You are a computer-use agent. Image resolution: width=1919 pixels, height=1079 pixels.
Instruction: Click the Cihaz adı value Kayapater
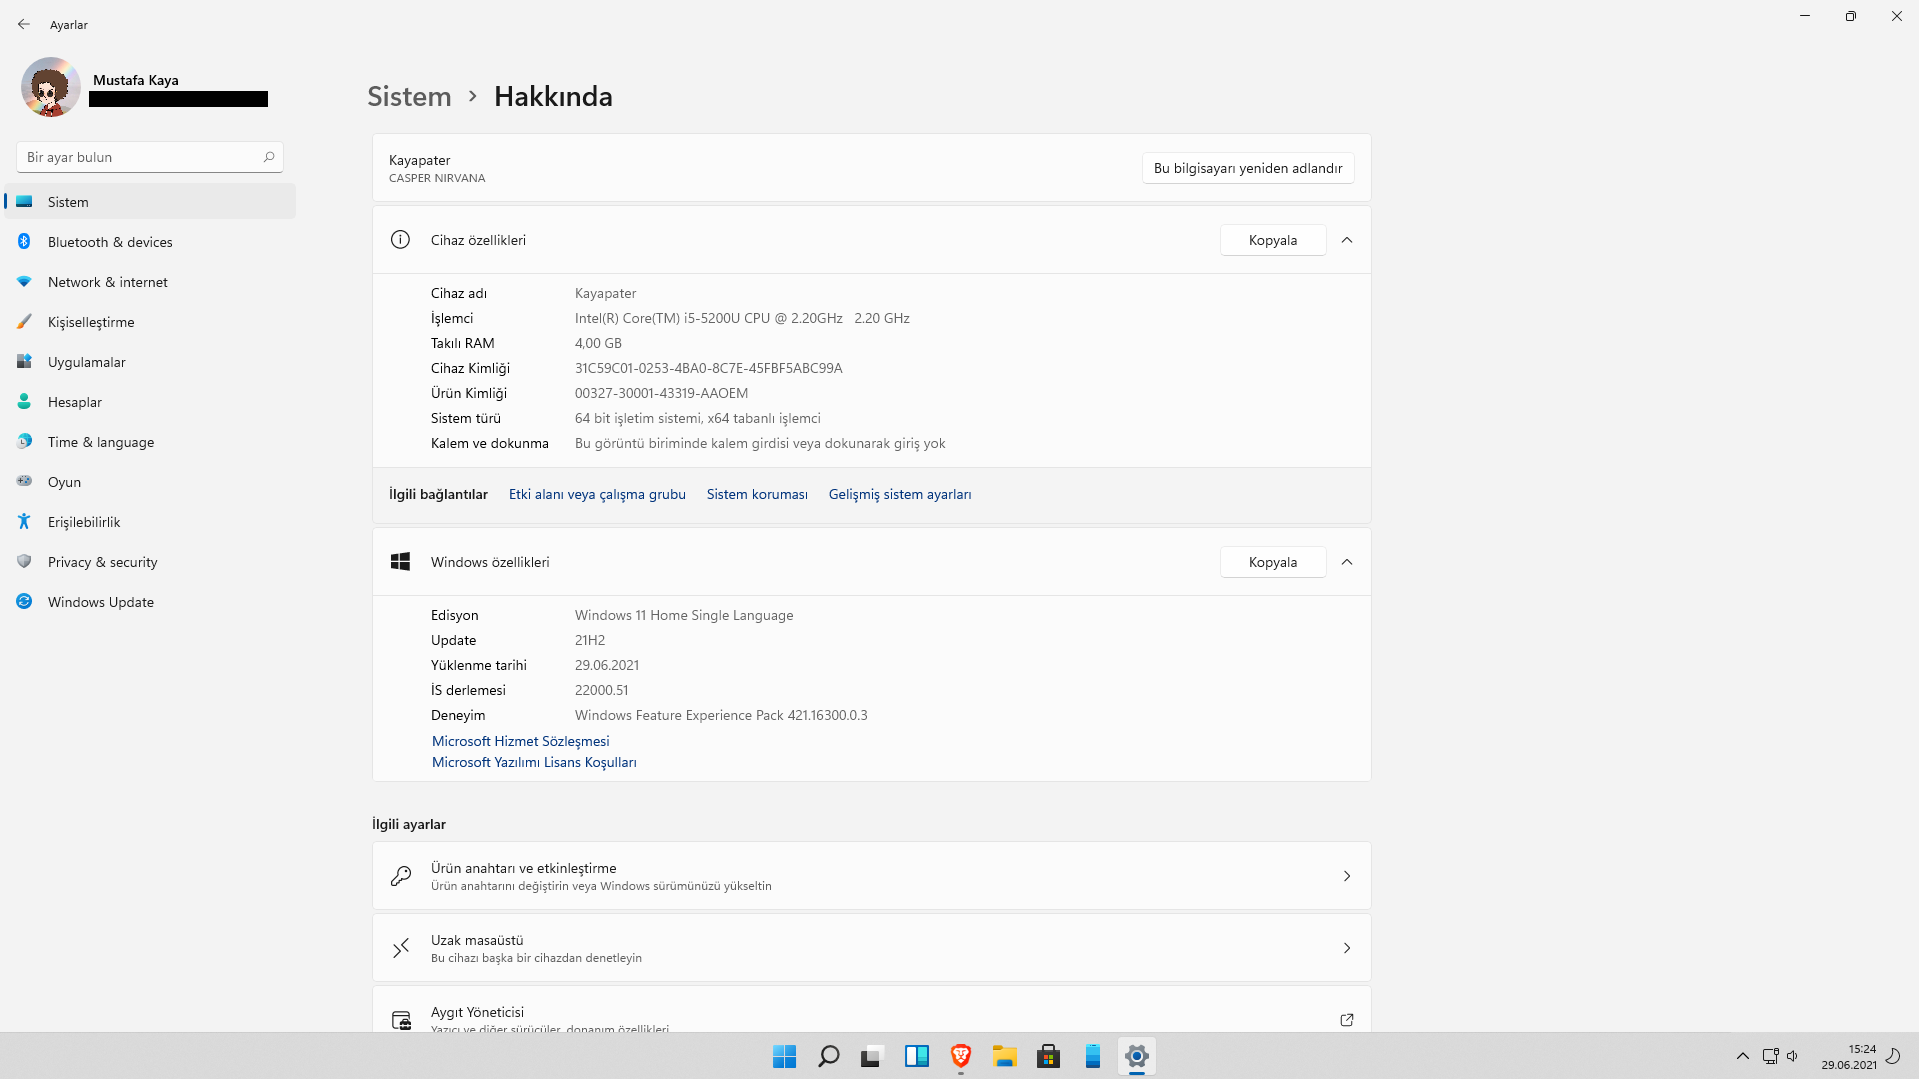(x=605, y=293)
